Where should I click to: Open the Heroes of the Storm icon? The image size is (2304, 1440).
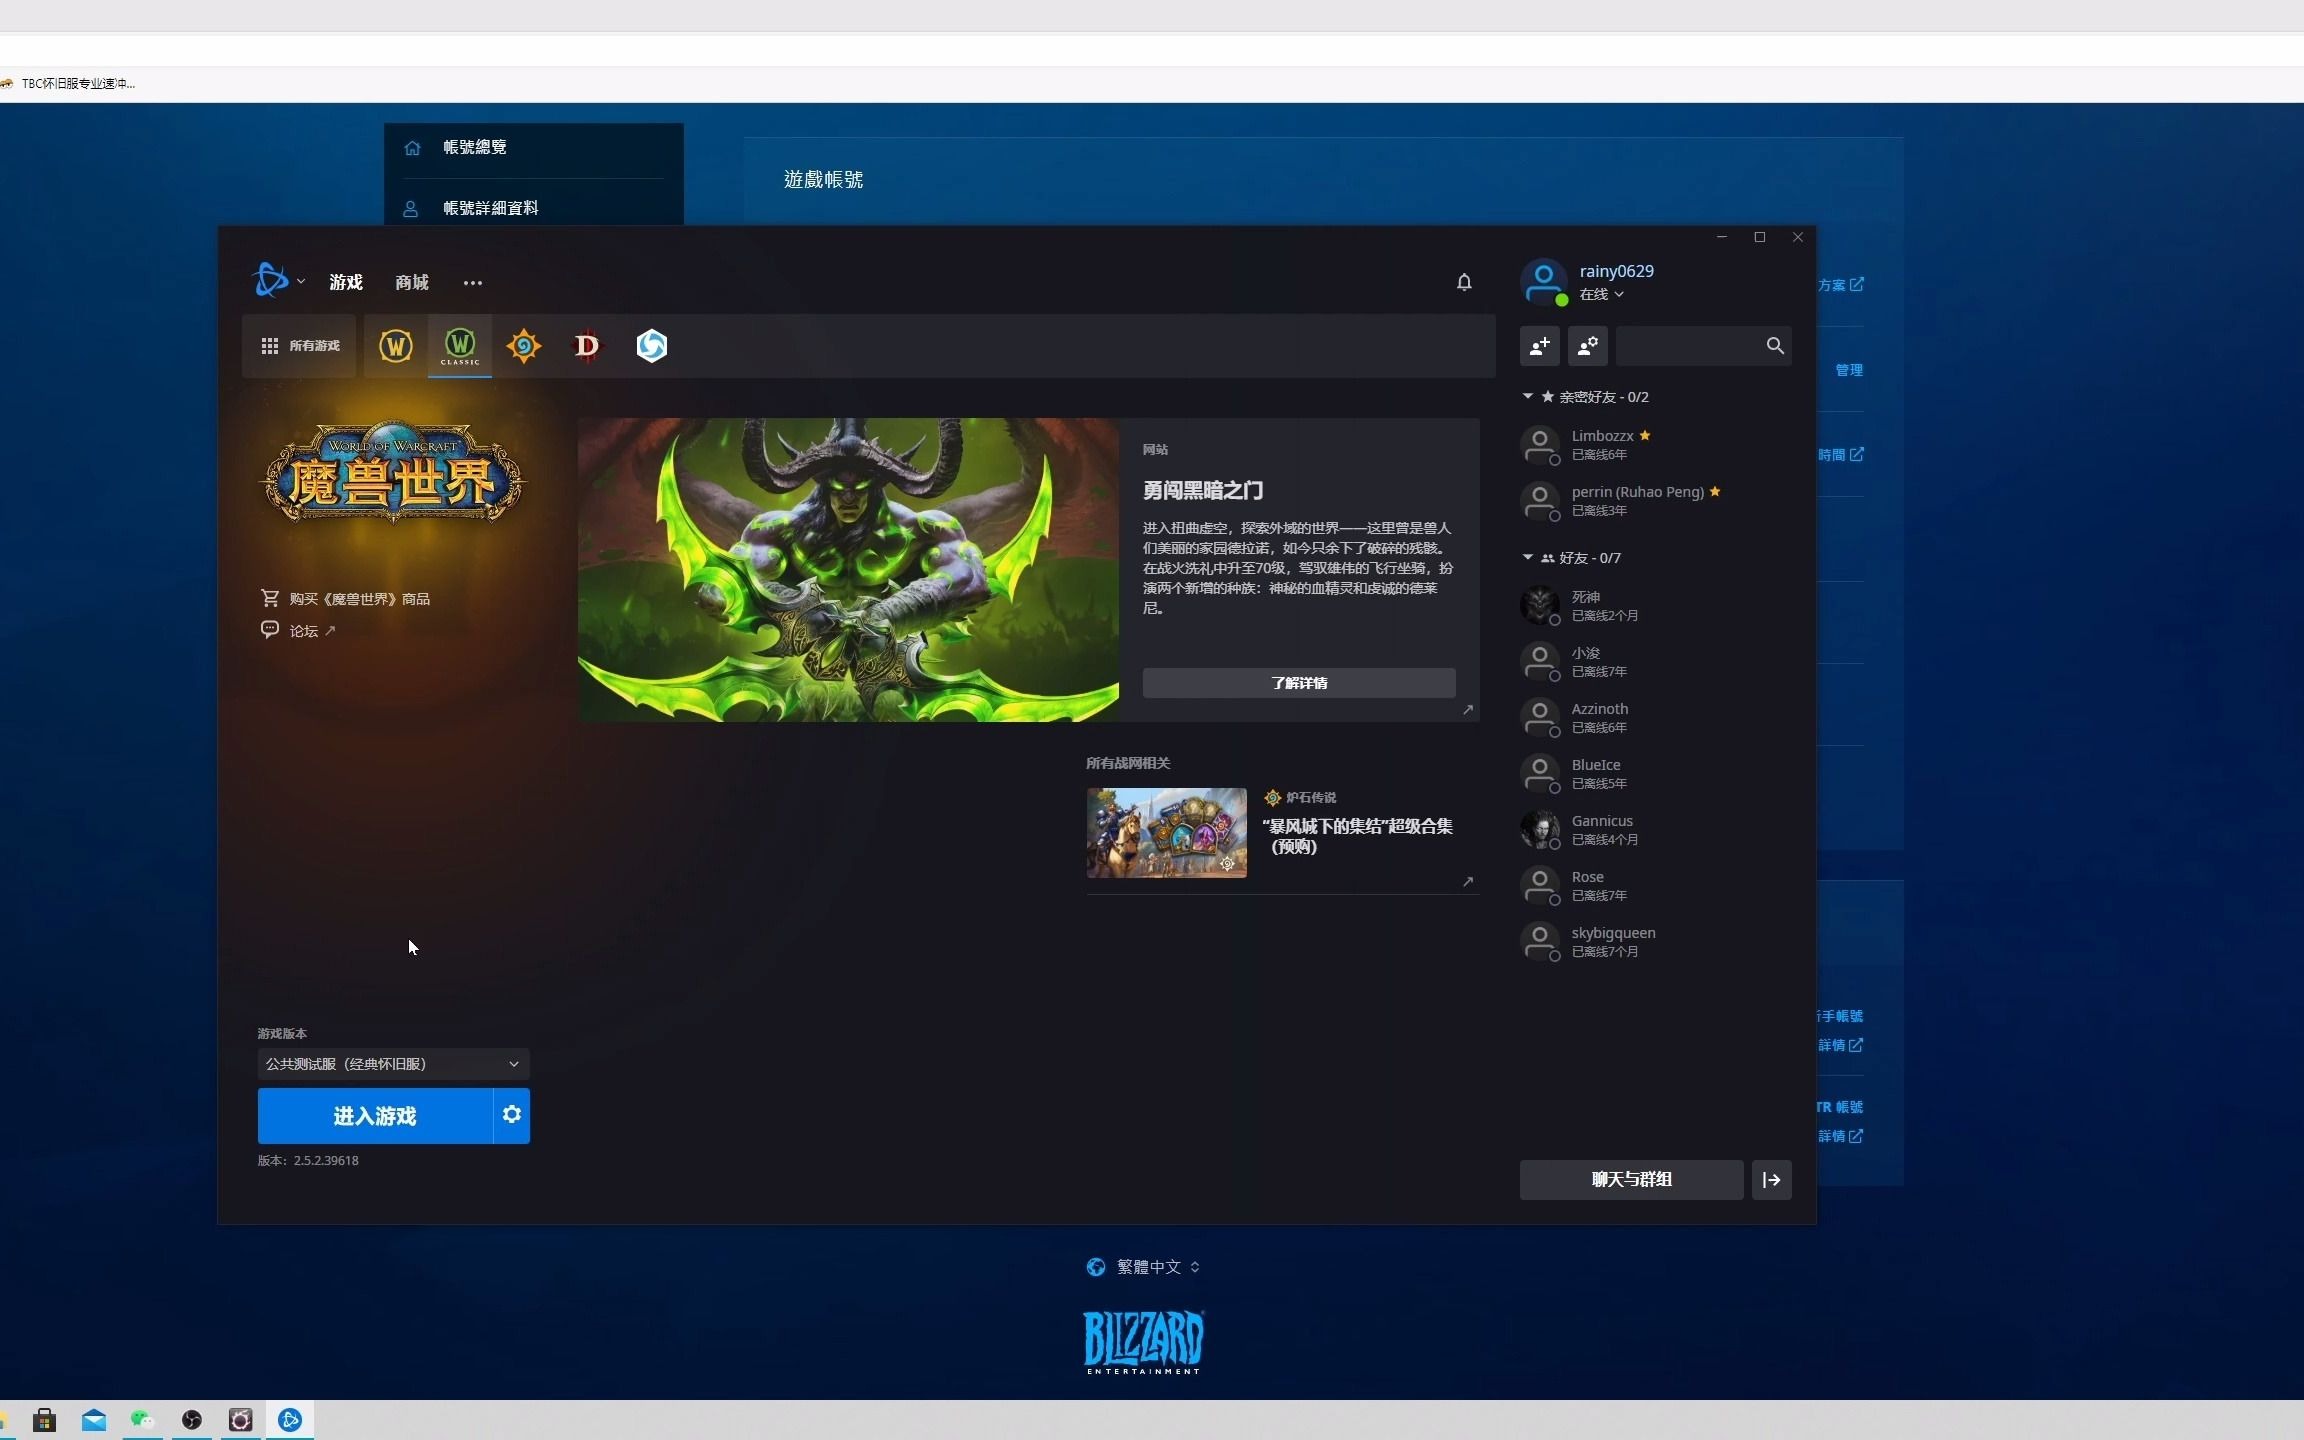(651, 346)
